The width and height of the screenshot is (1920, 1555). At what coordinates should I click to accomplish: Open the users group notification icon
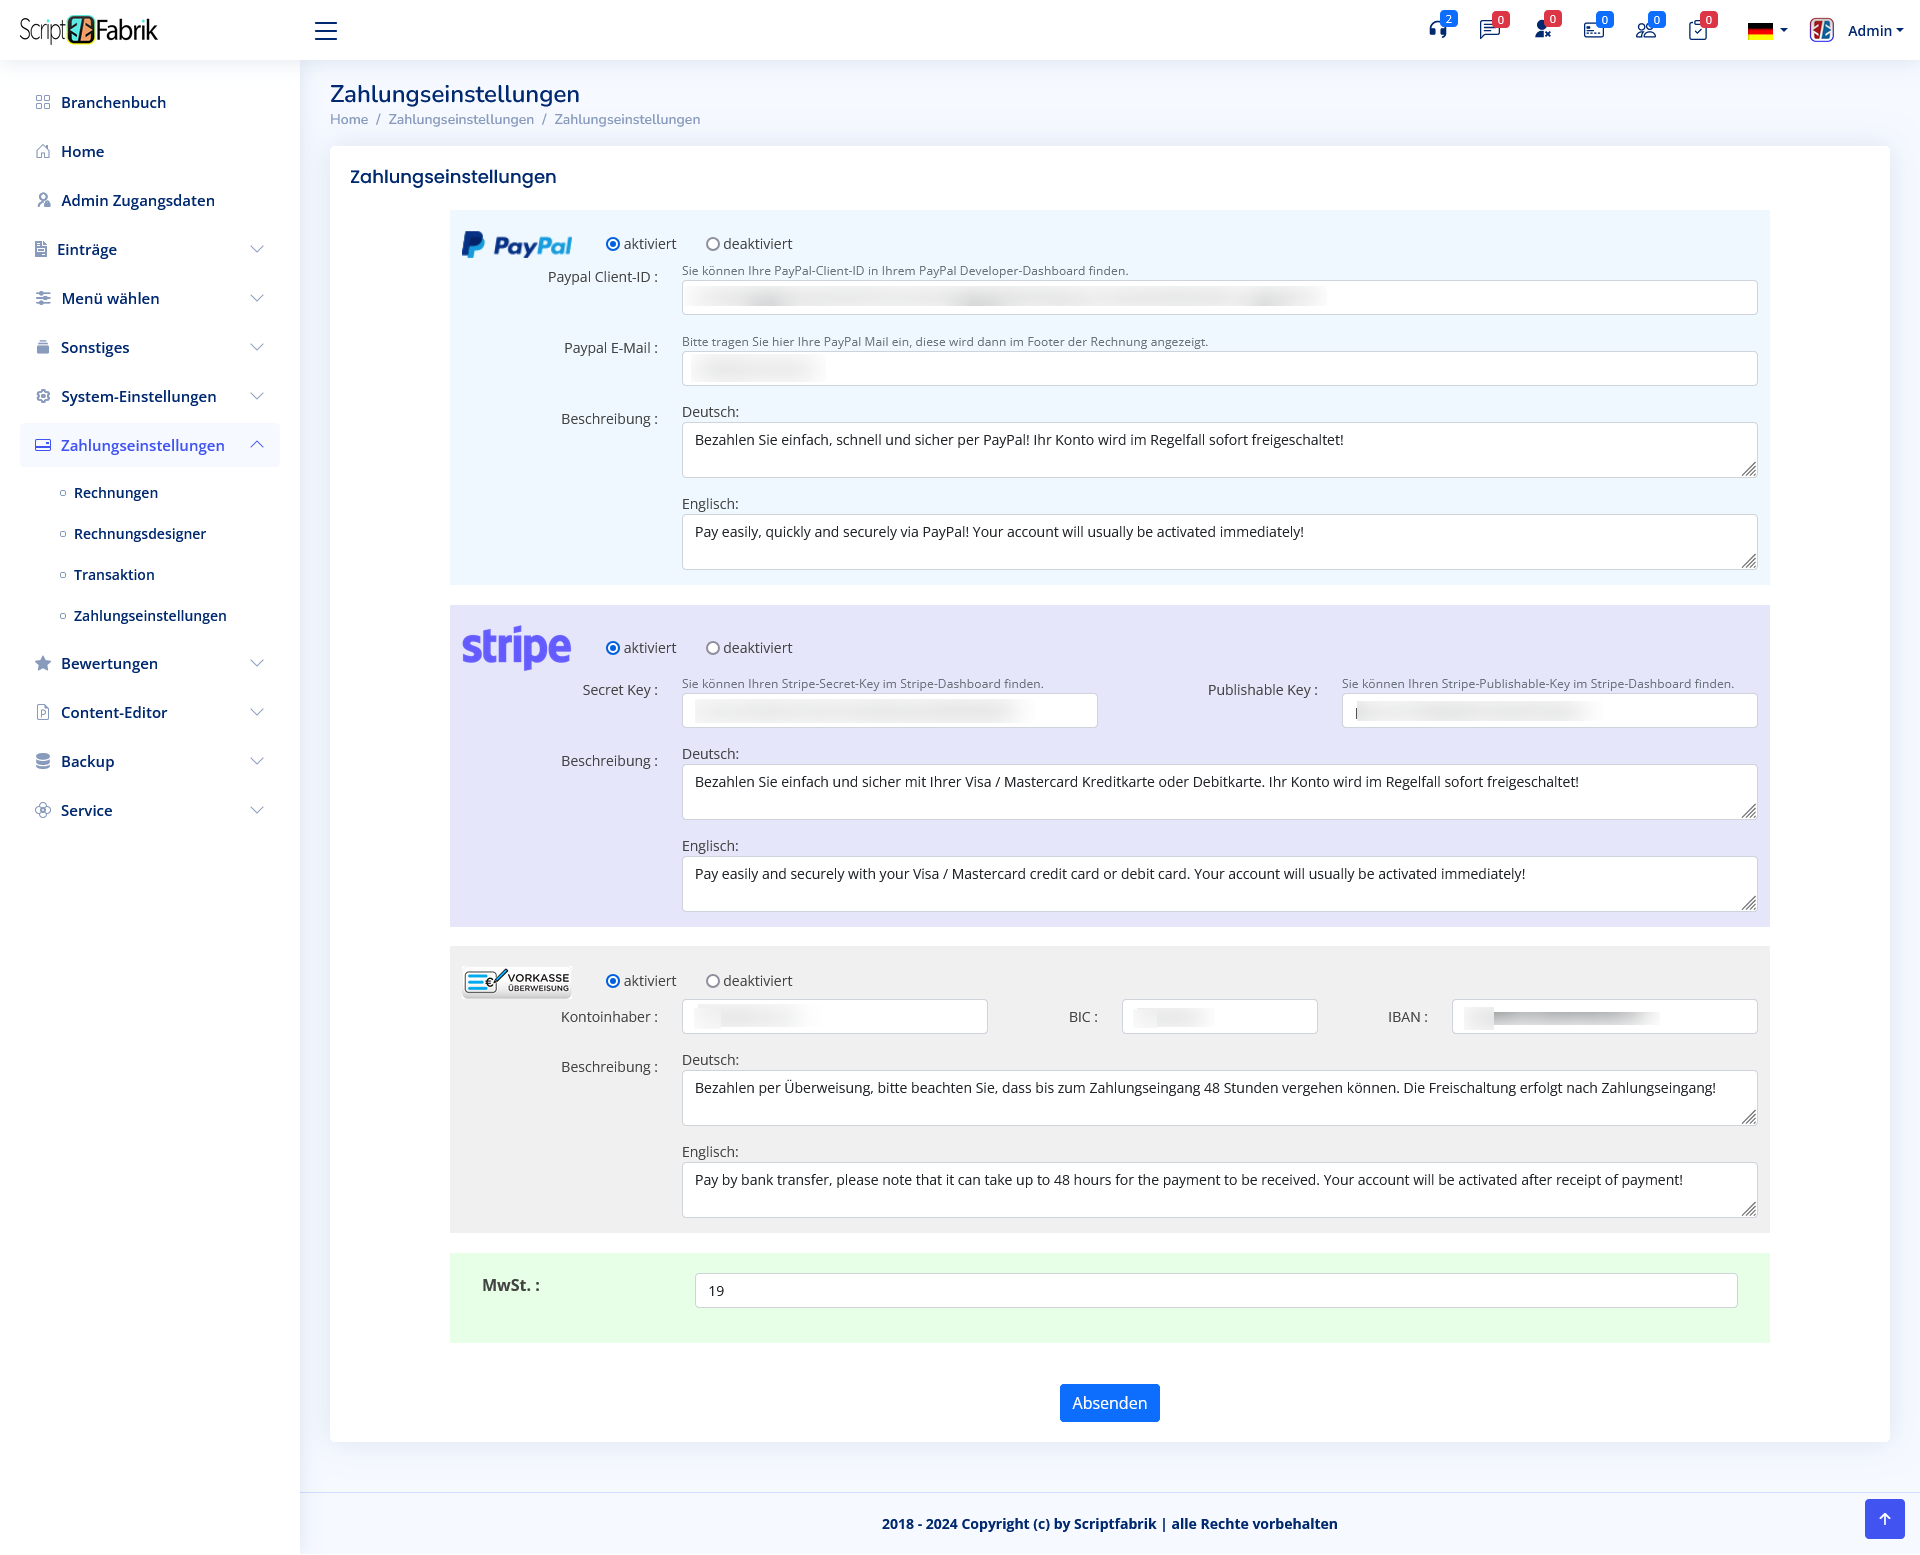pyautogui.click(x=1646, y=30)
